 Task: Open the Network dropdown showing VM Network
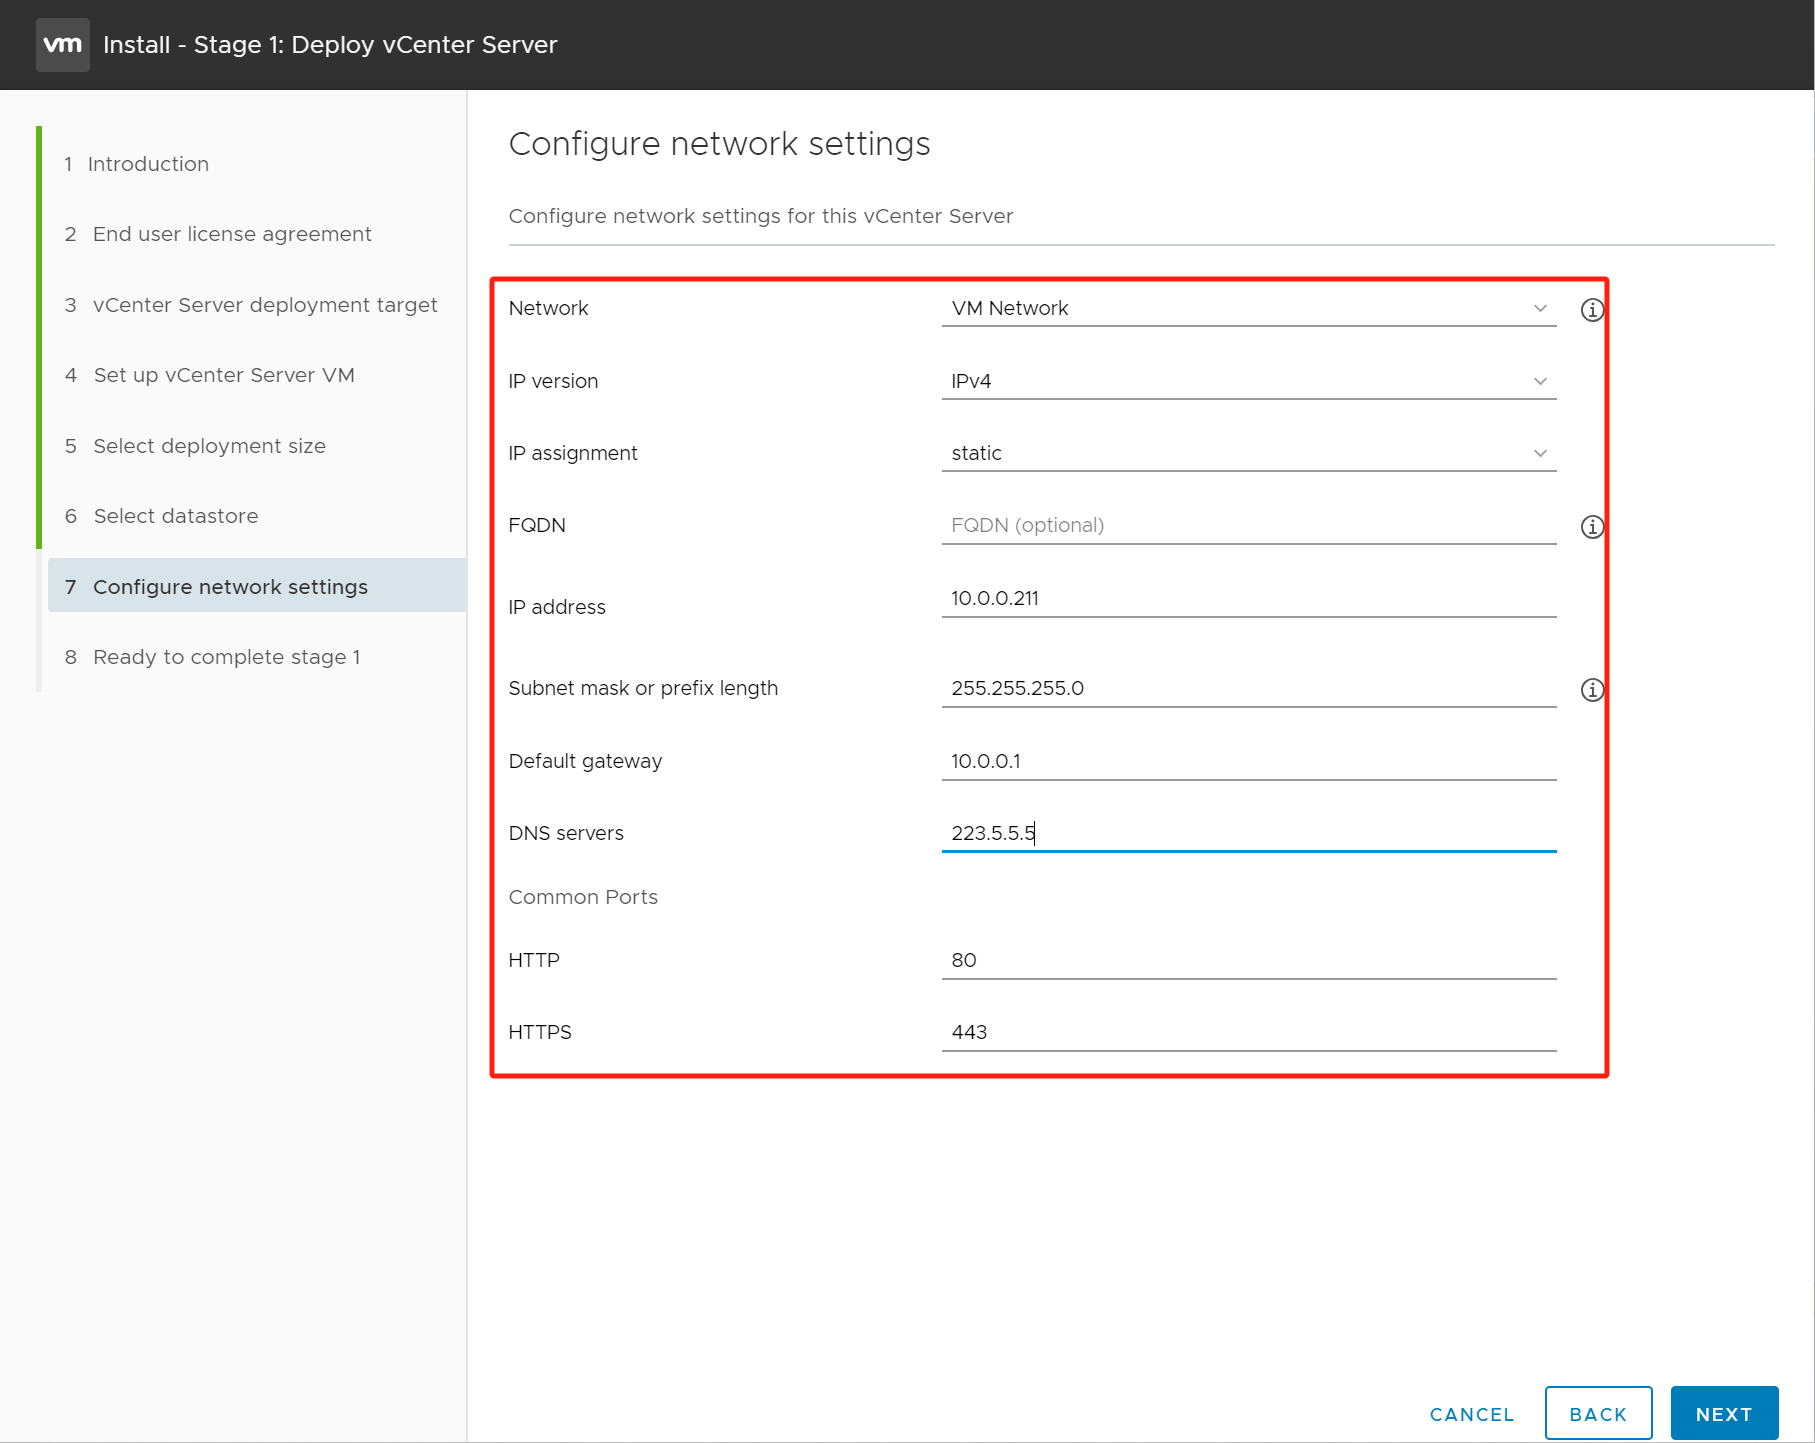click(1247, 309)
